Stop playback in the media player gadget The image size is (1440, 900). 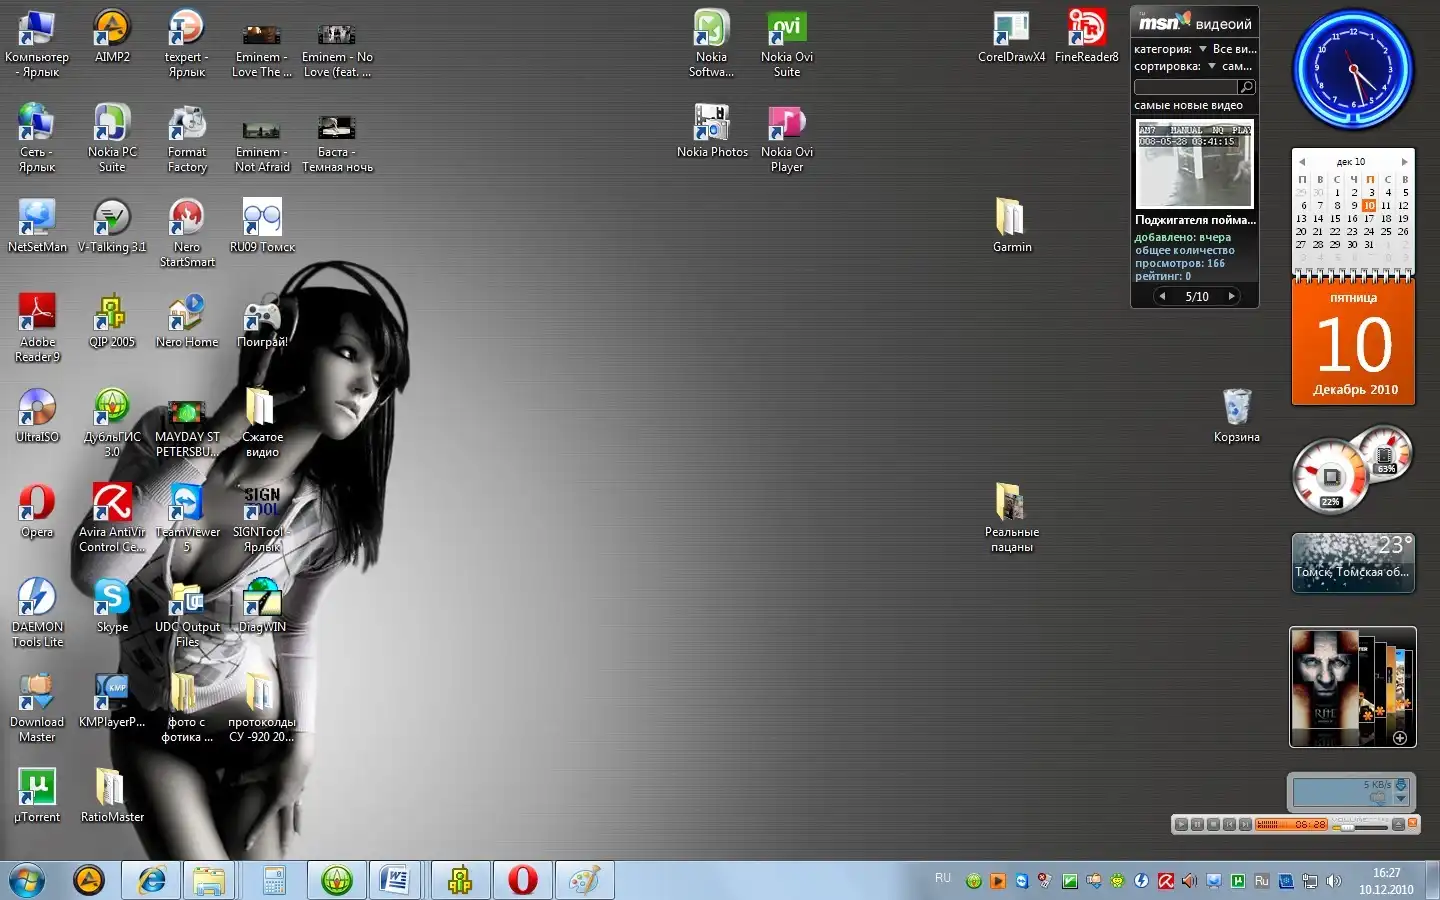click(1213, 825)
